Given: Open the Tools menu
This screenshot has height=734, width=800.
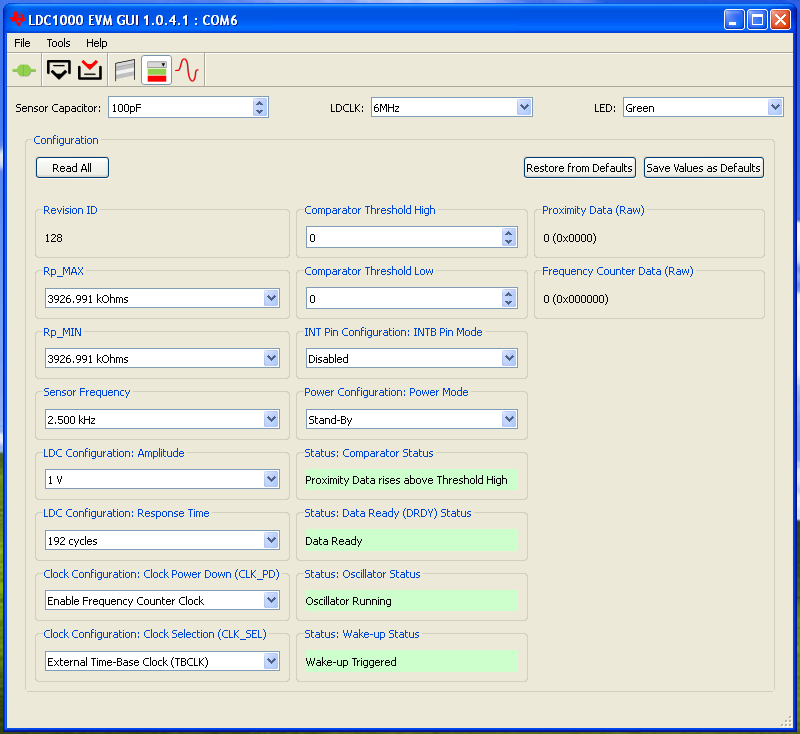Looking at the screenshot, I should pos(57,43).
